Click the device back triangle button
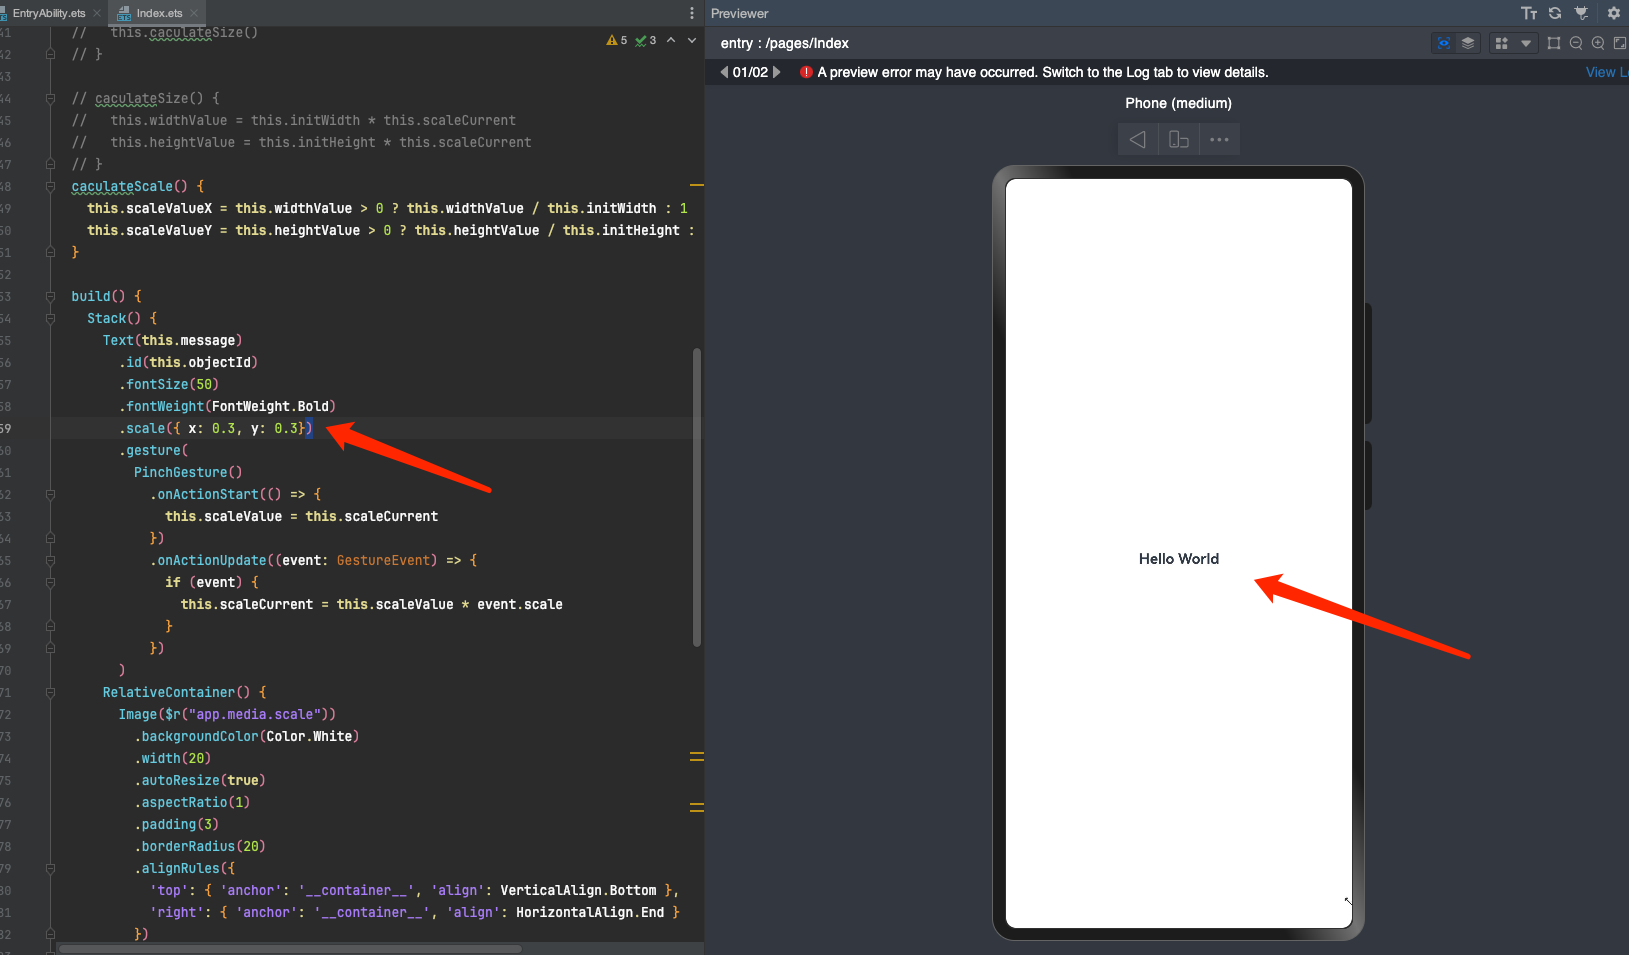Viewport: 1629px width, 955px height. tap(1137, 139)
